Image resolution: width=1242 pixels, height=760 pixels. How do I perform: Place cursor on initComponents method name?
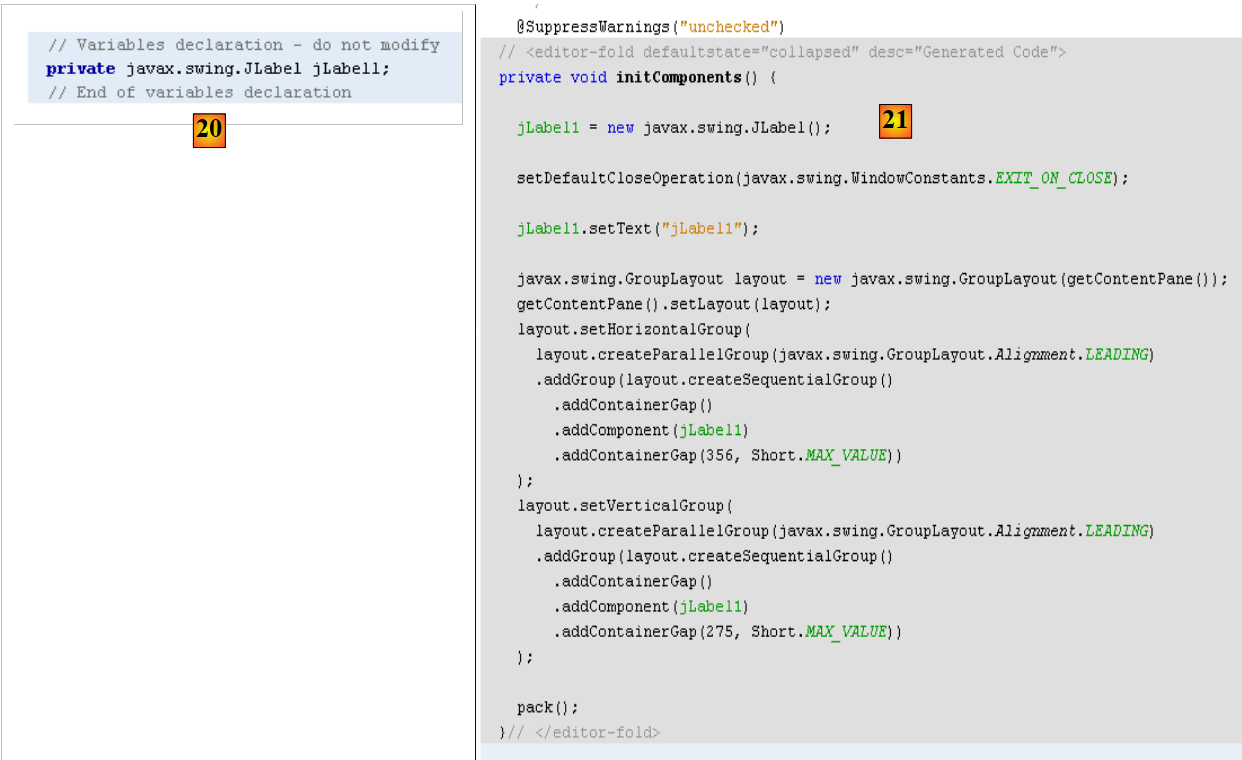click(678, 77)
